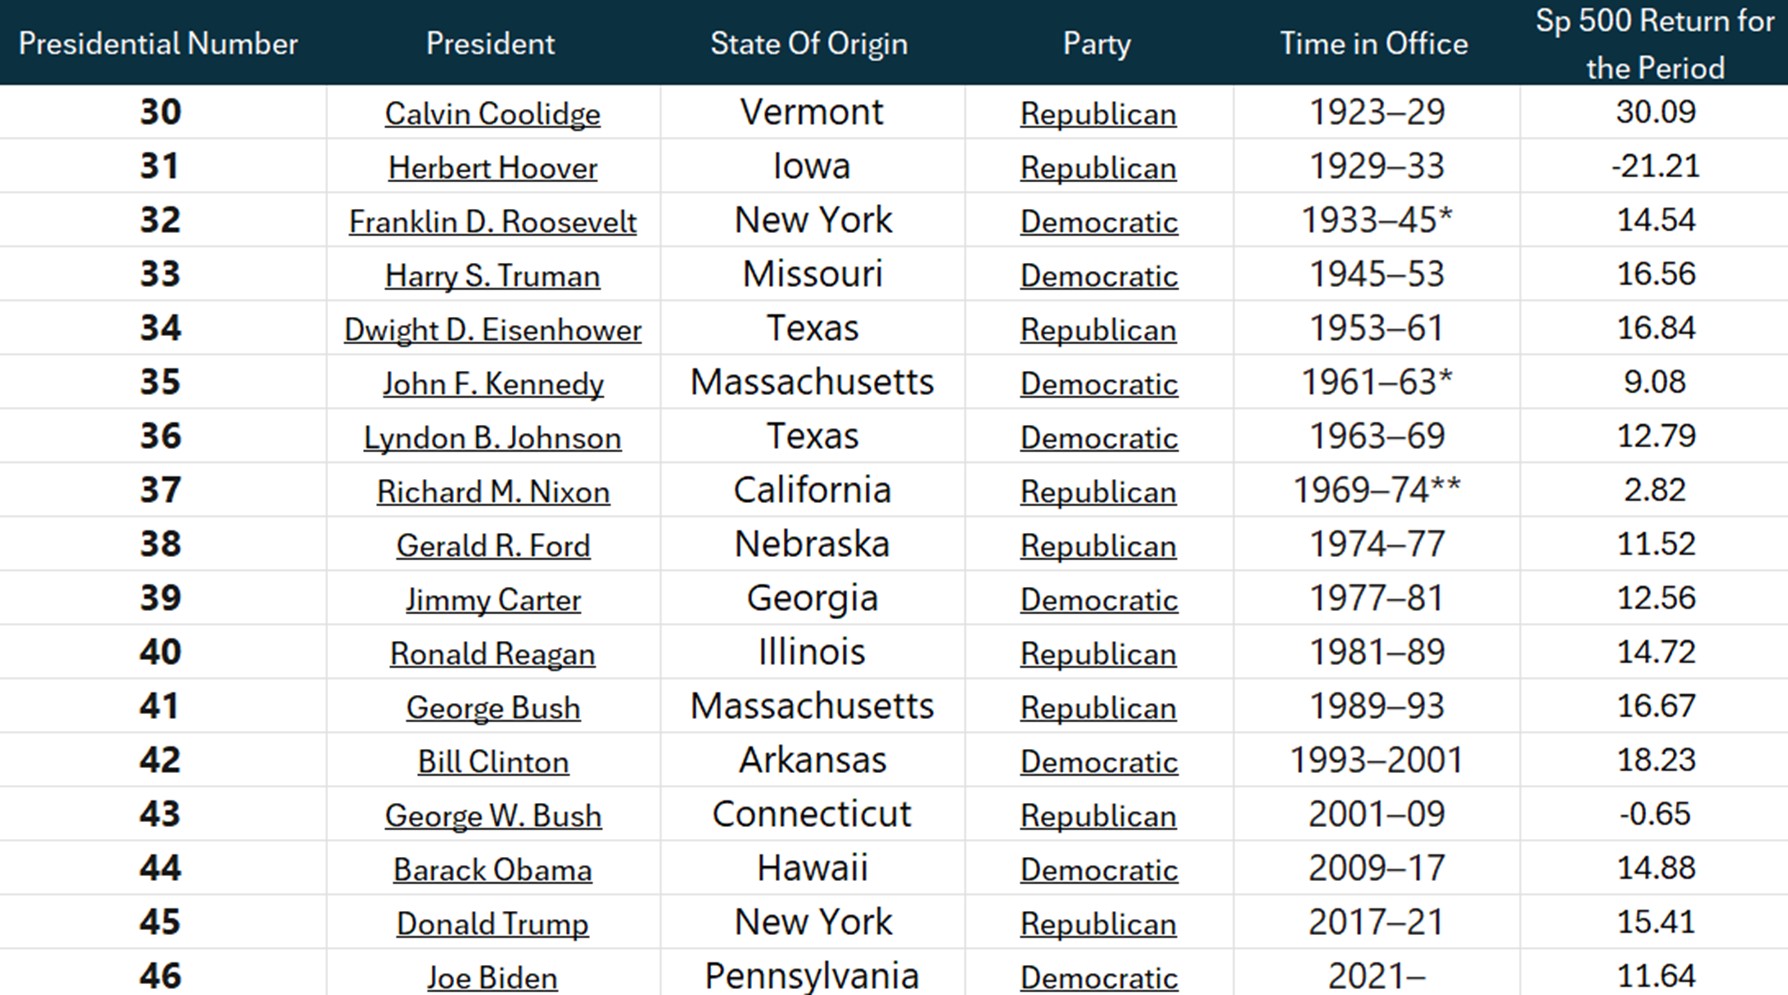
Task: Open the Republican link in Coolidge's row
Action: [x=1098, y=114]
